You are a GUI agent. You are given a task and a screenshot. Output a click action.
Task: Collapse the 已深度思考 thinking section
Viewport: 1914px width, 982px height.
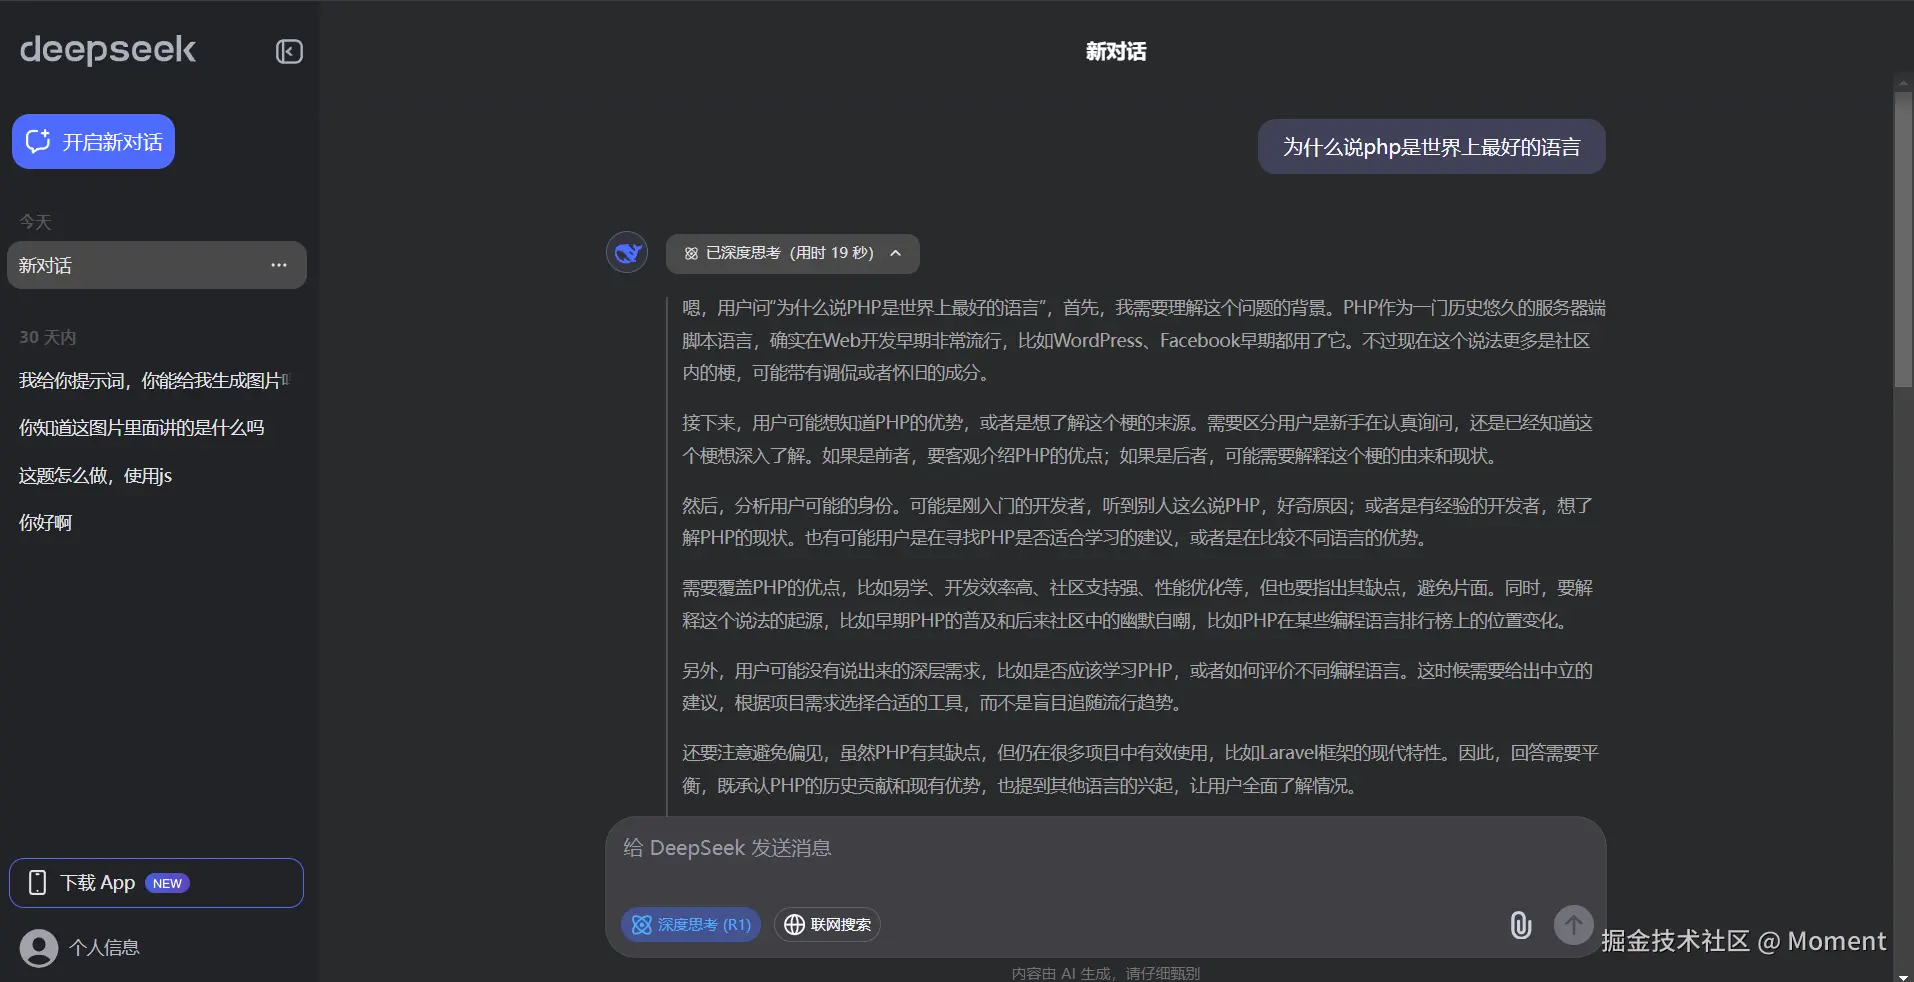point(792,253)
